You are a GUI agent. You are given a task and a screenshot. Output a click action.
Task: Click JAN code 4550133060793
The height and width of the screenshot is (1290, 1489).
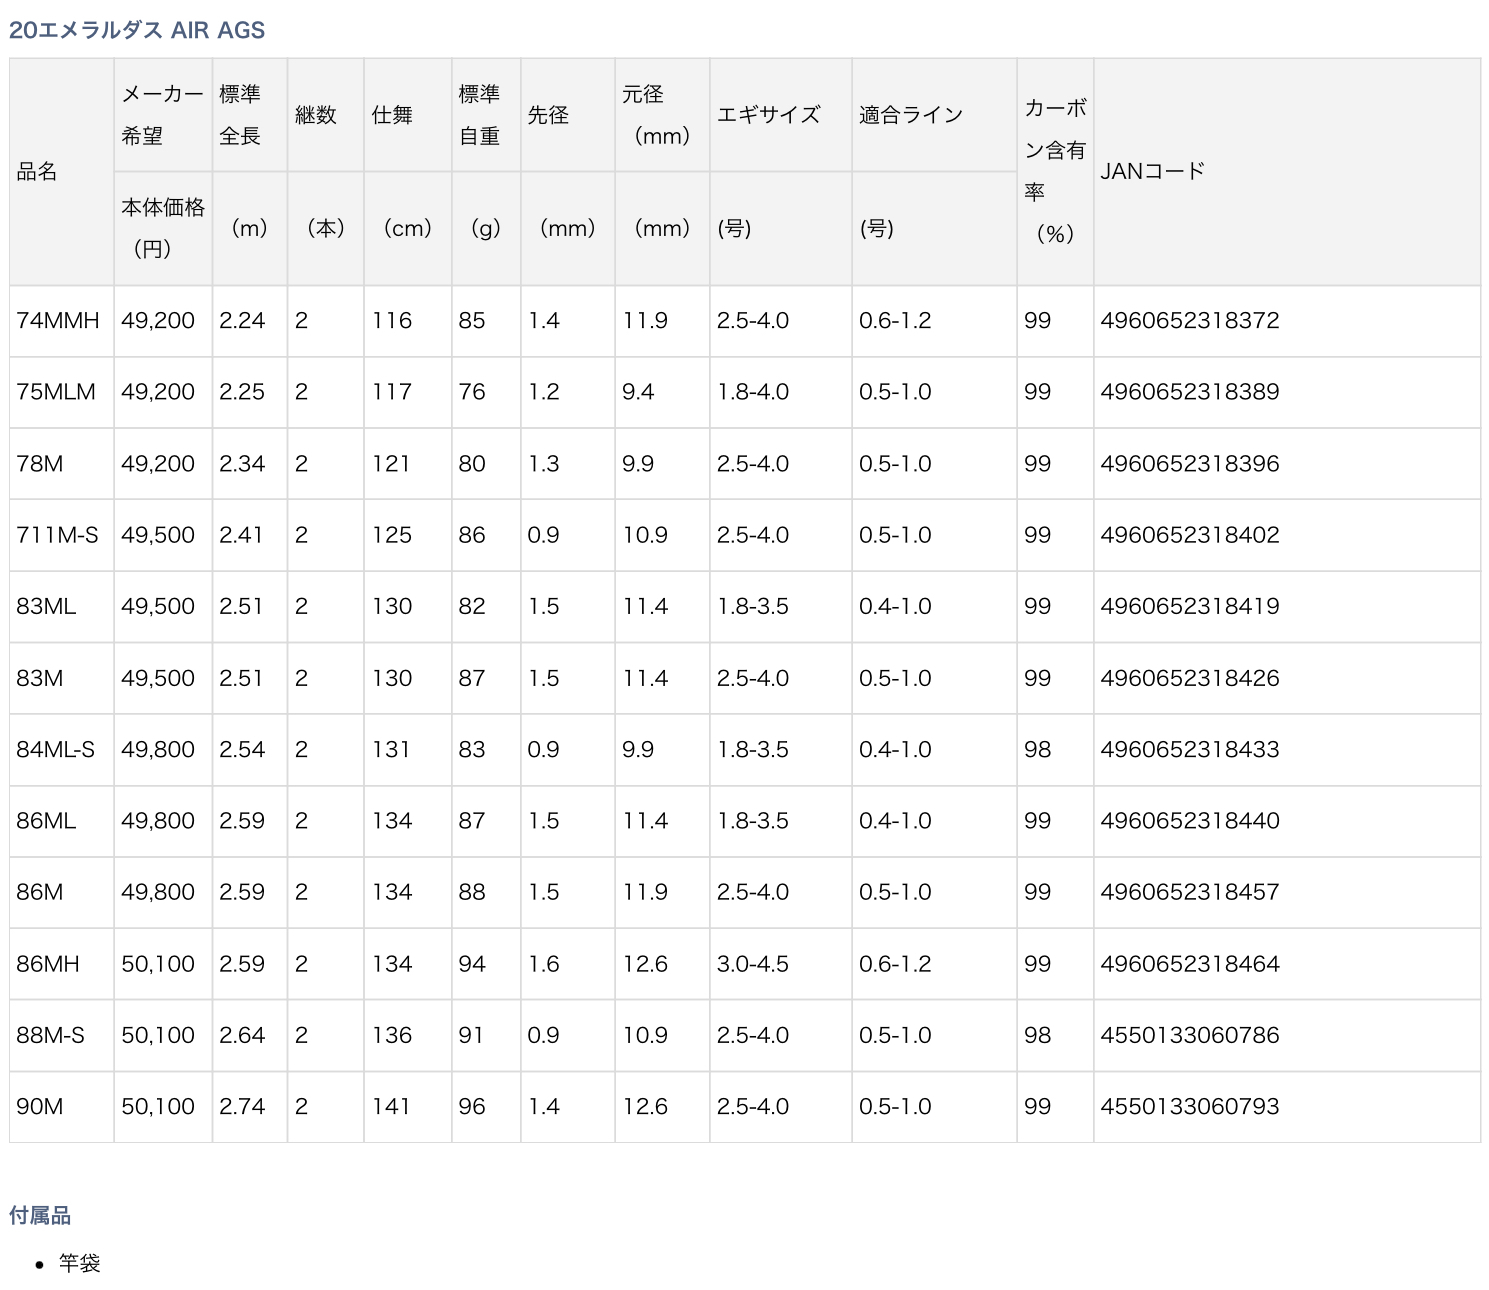tap(1190, 1107)
